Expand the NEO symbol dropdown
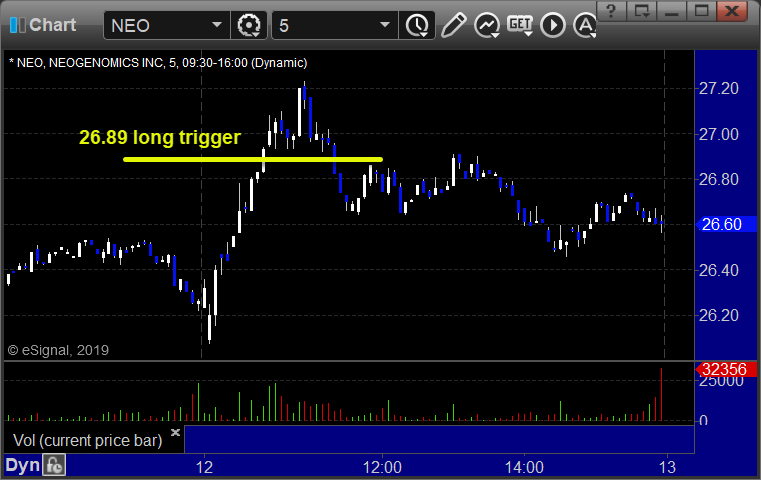761x480 pixels. 216,25
